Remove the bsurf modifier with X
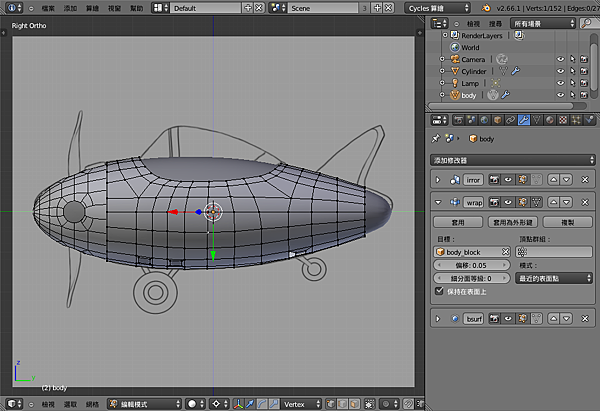 coord(585,318)
